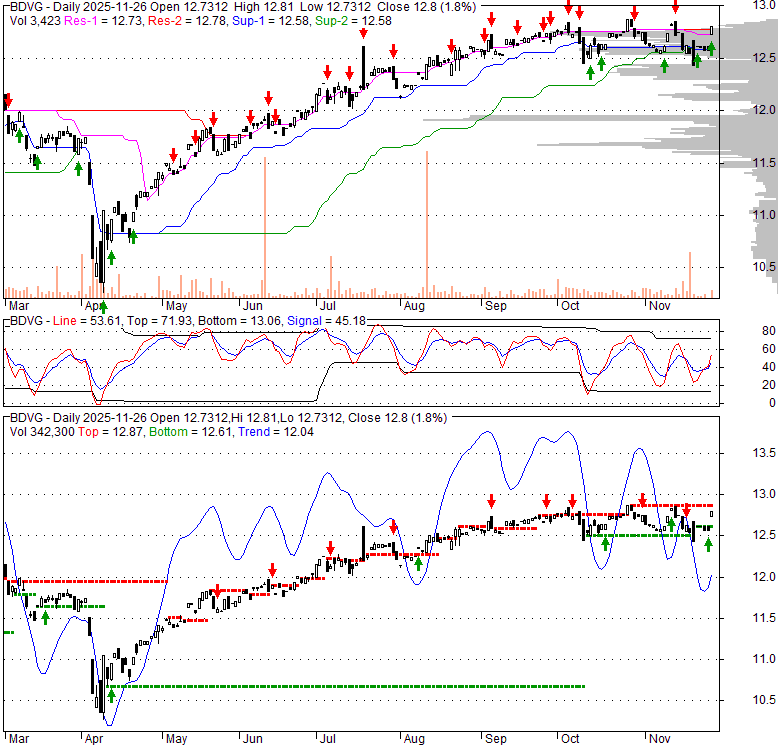Click the gray volume profile histogram on right
This screenshot has width=780, height=745.
(x=700, y=130)
